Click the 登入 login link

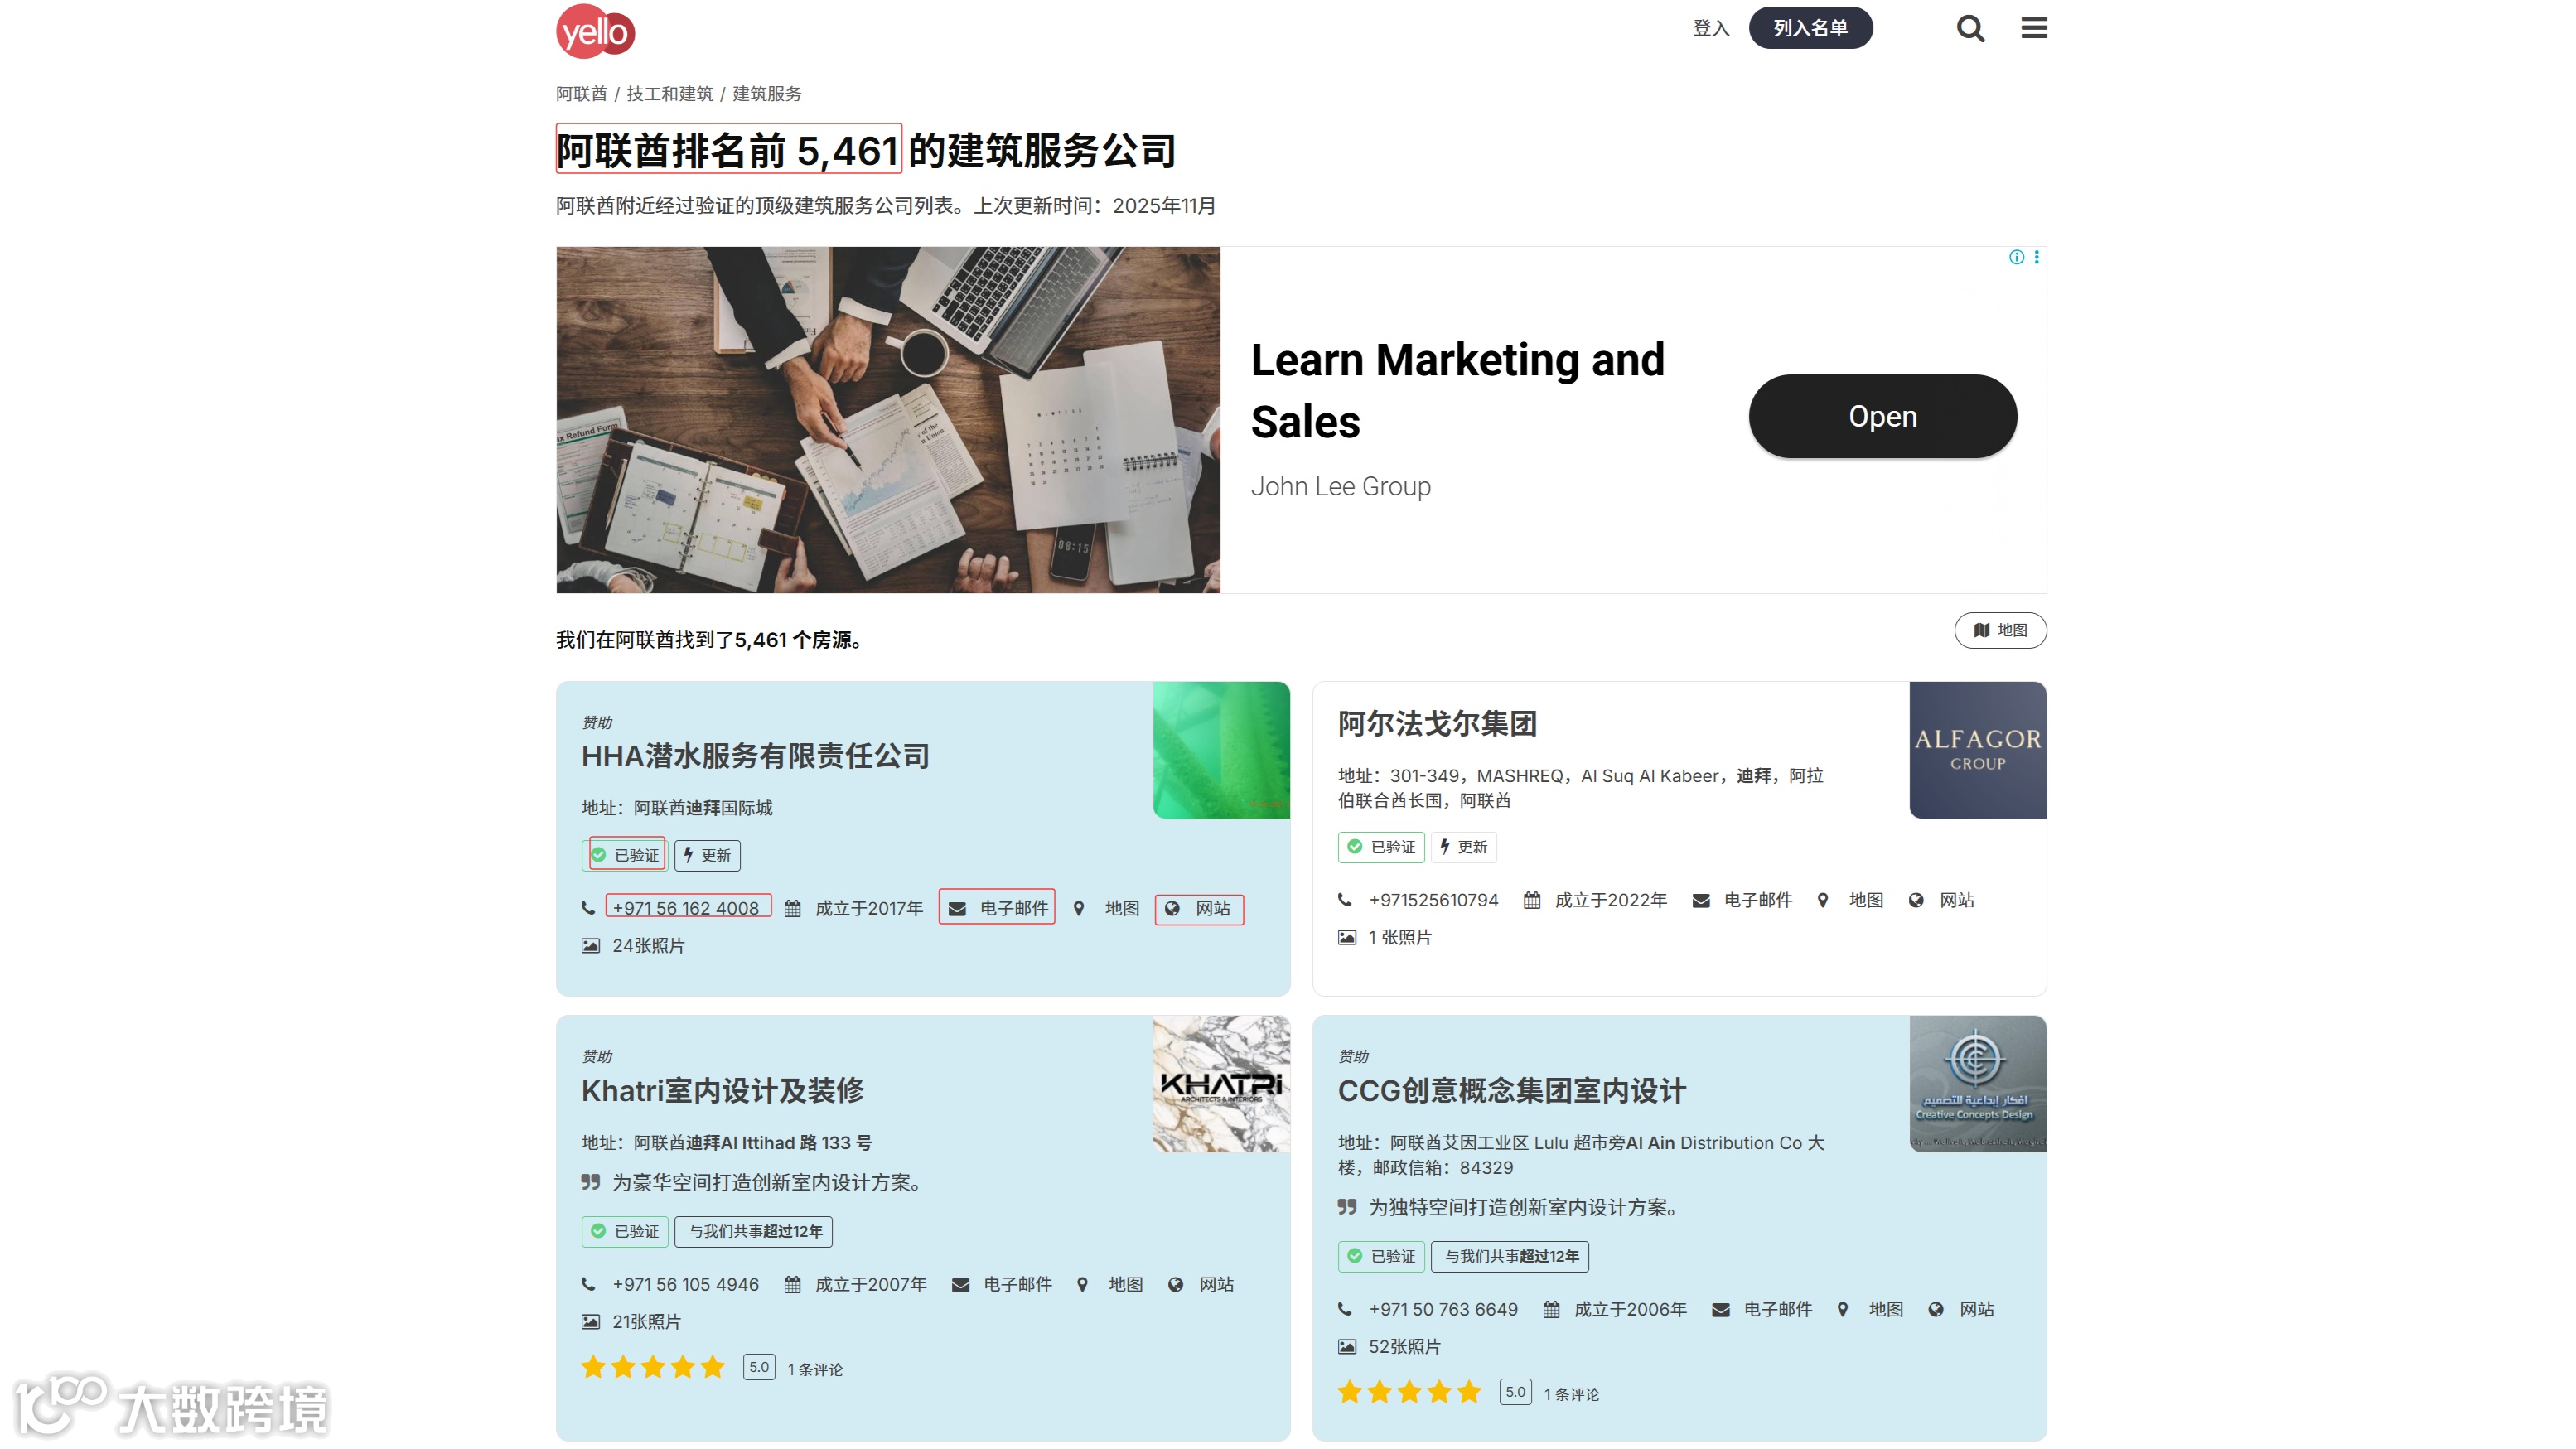click(x=1710, y=28)
